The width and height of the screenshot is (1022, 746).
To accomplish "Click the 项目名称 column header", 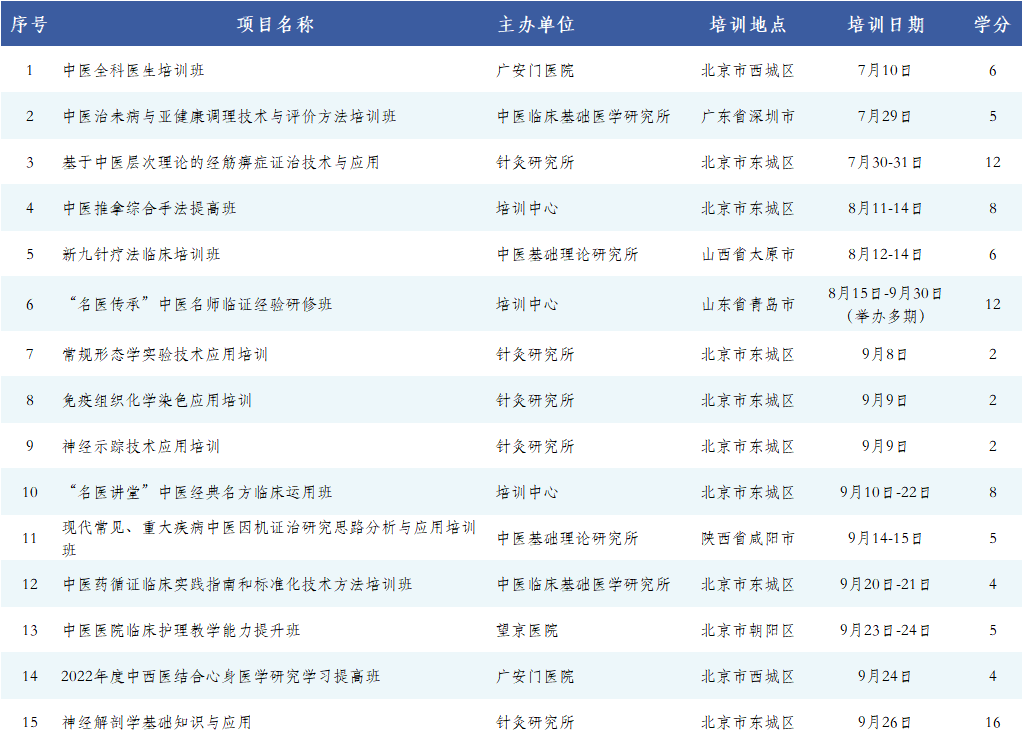I will coord(275,25).
